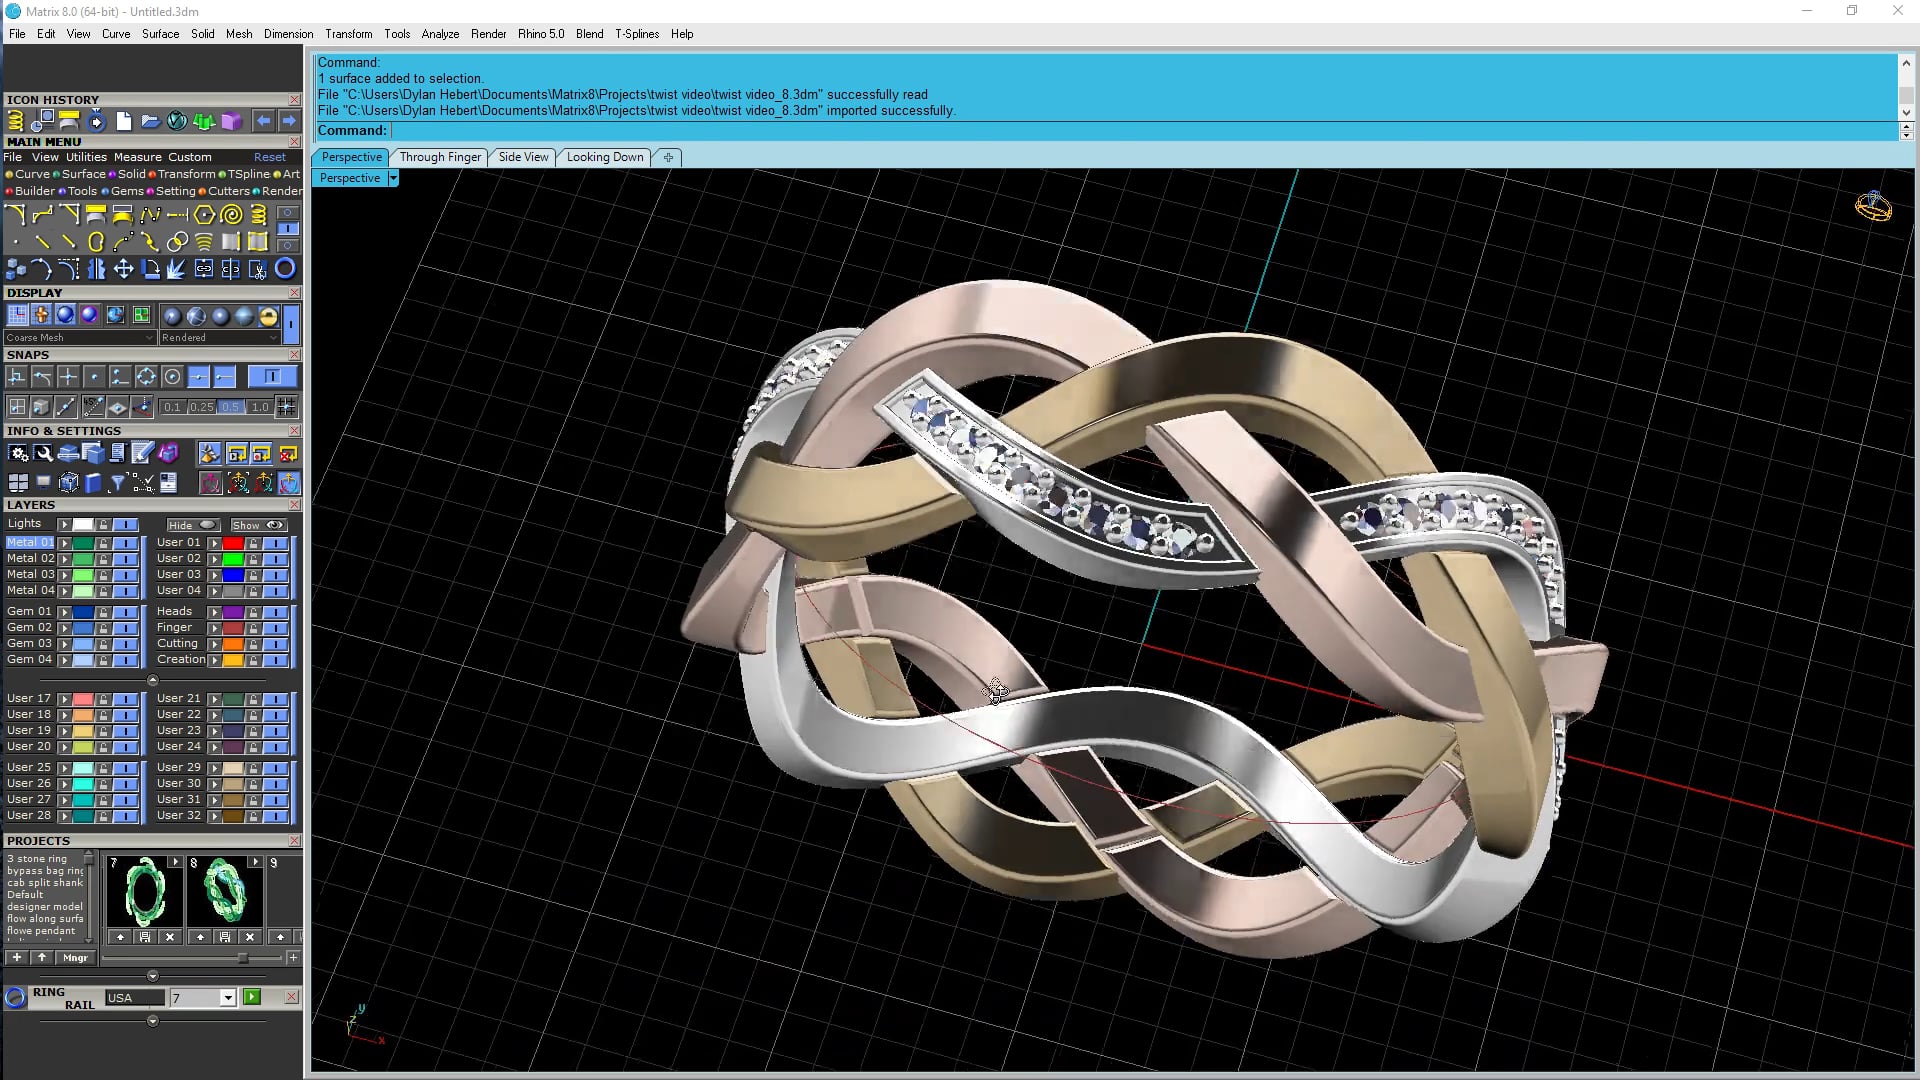Select the move arrows transform icon
The height and width of the screenshot is (1080, 1920).
click(123, 269)
